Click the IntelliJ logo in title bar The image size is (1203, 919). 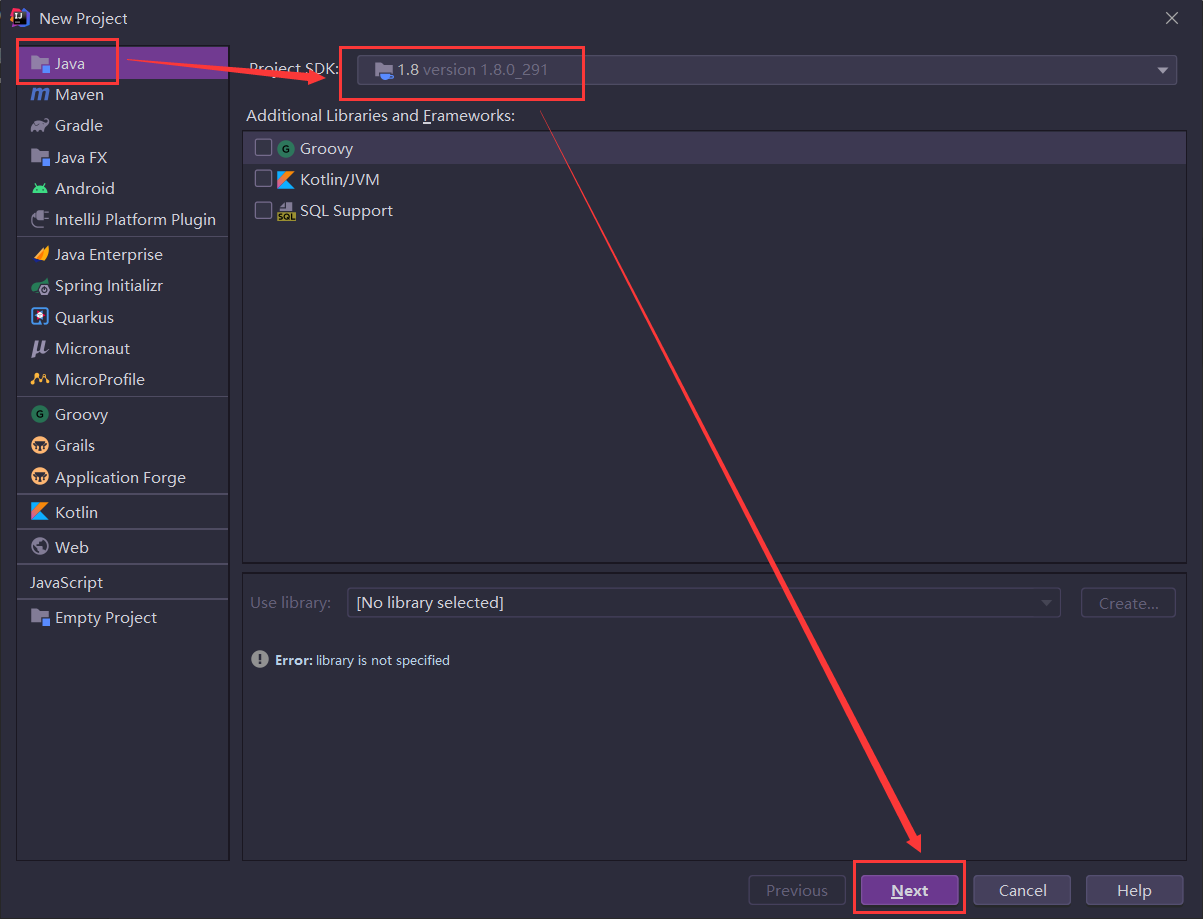pos(20,18)
